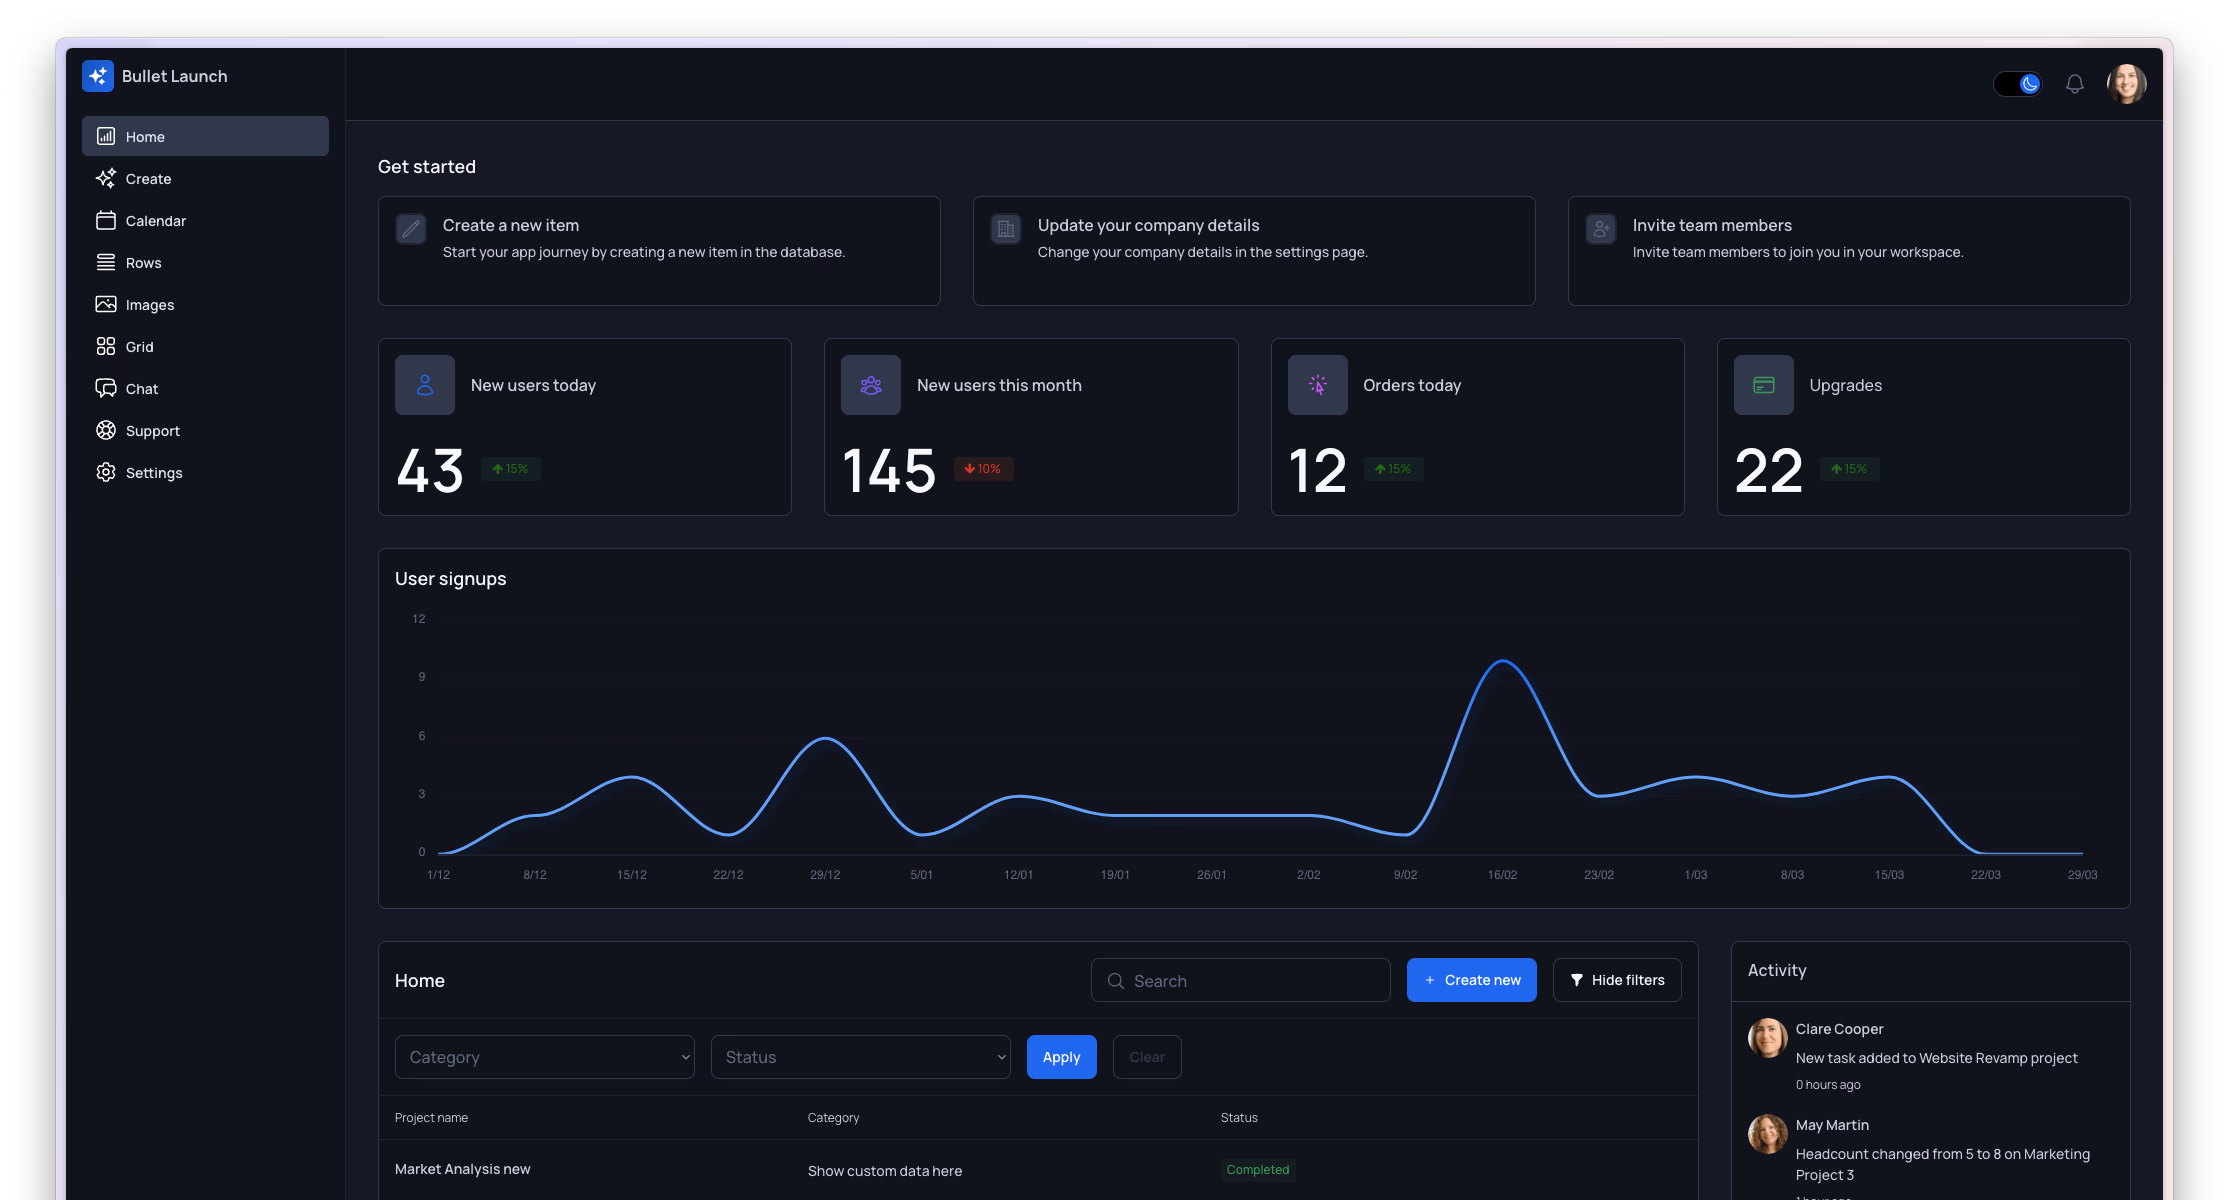Open the Category dropdown filter
Image resolution: width=2229 pixels, height=1200 pixels.
tap(544, 1057)
